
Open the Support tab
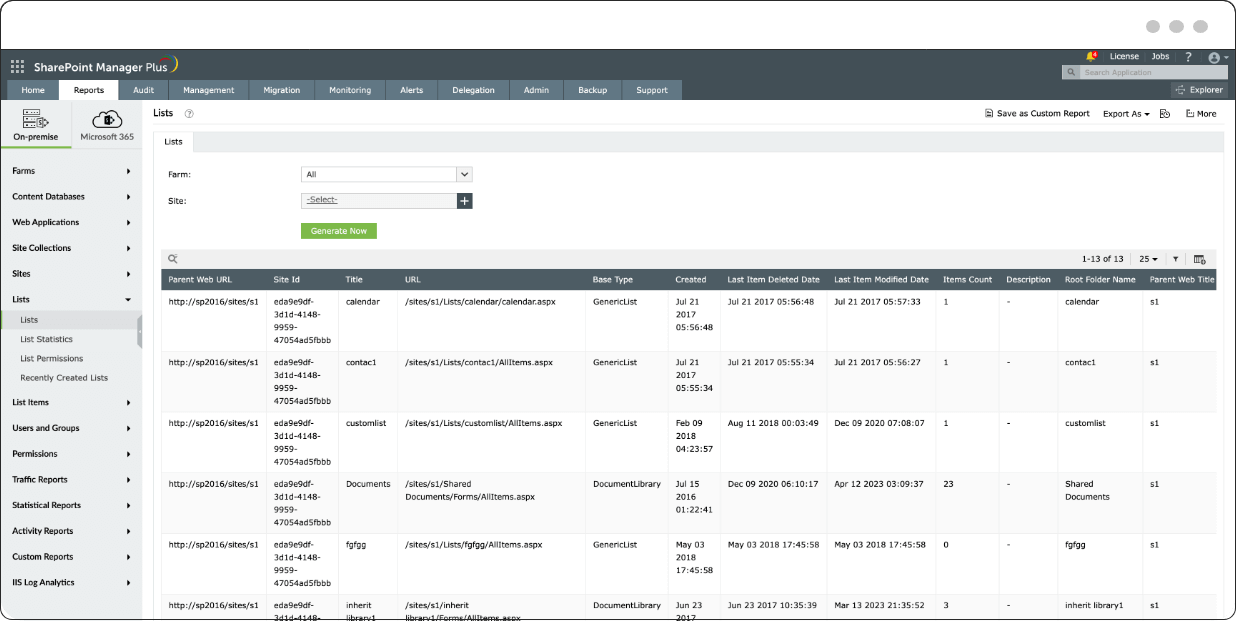652,90
